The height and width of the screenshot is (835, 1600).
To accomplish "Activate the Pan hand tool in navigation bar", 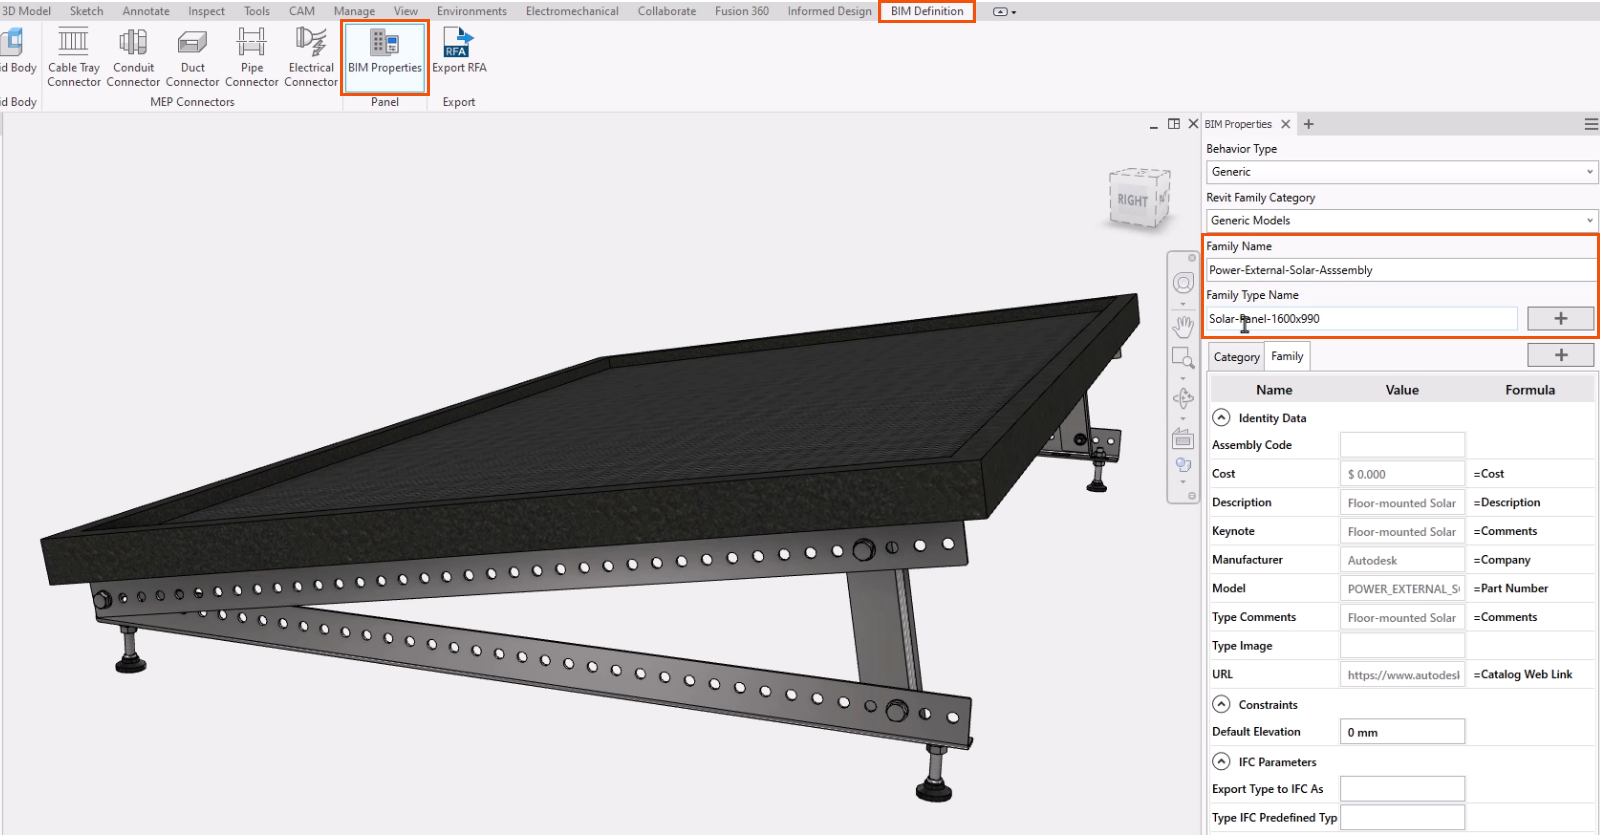I will pos(1183,326).
